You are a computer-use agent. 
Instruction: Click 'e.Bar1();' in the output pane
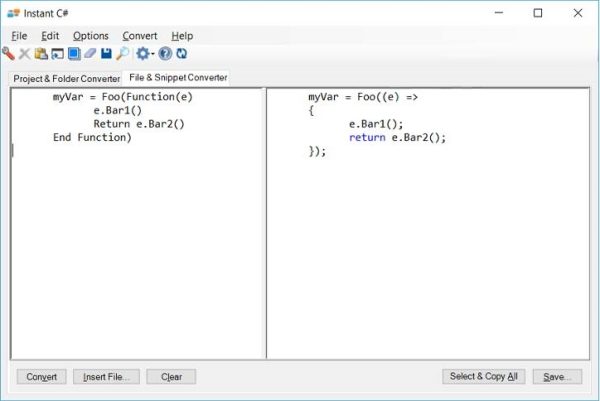376,124
